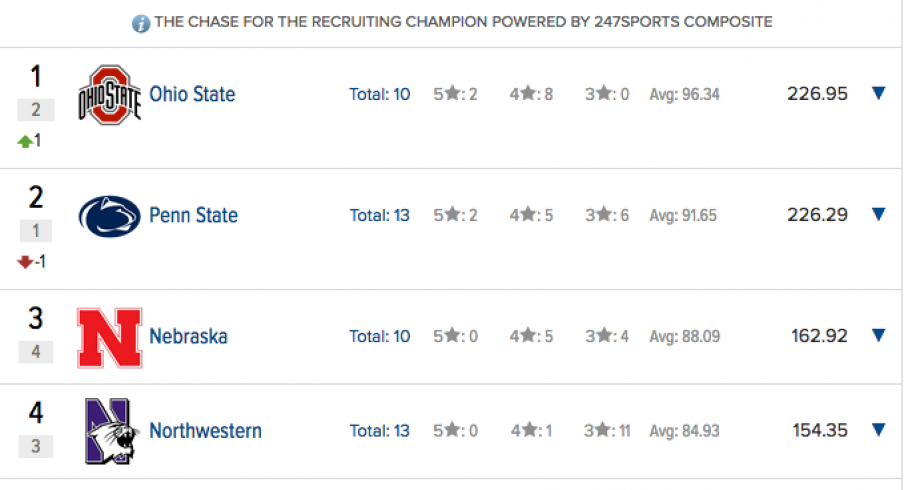Viewport: 904px width, 490px height.
Task: Expand the Penn State row dropdown arrow
Action: pos(879,214)
